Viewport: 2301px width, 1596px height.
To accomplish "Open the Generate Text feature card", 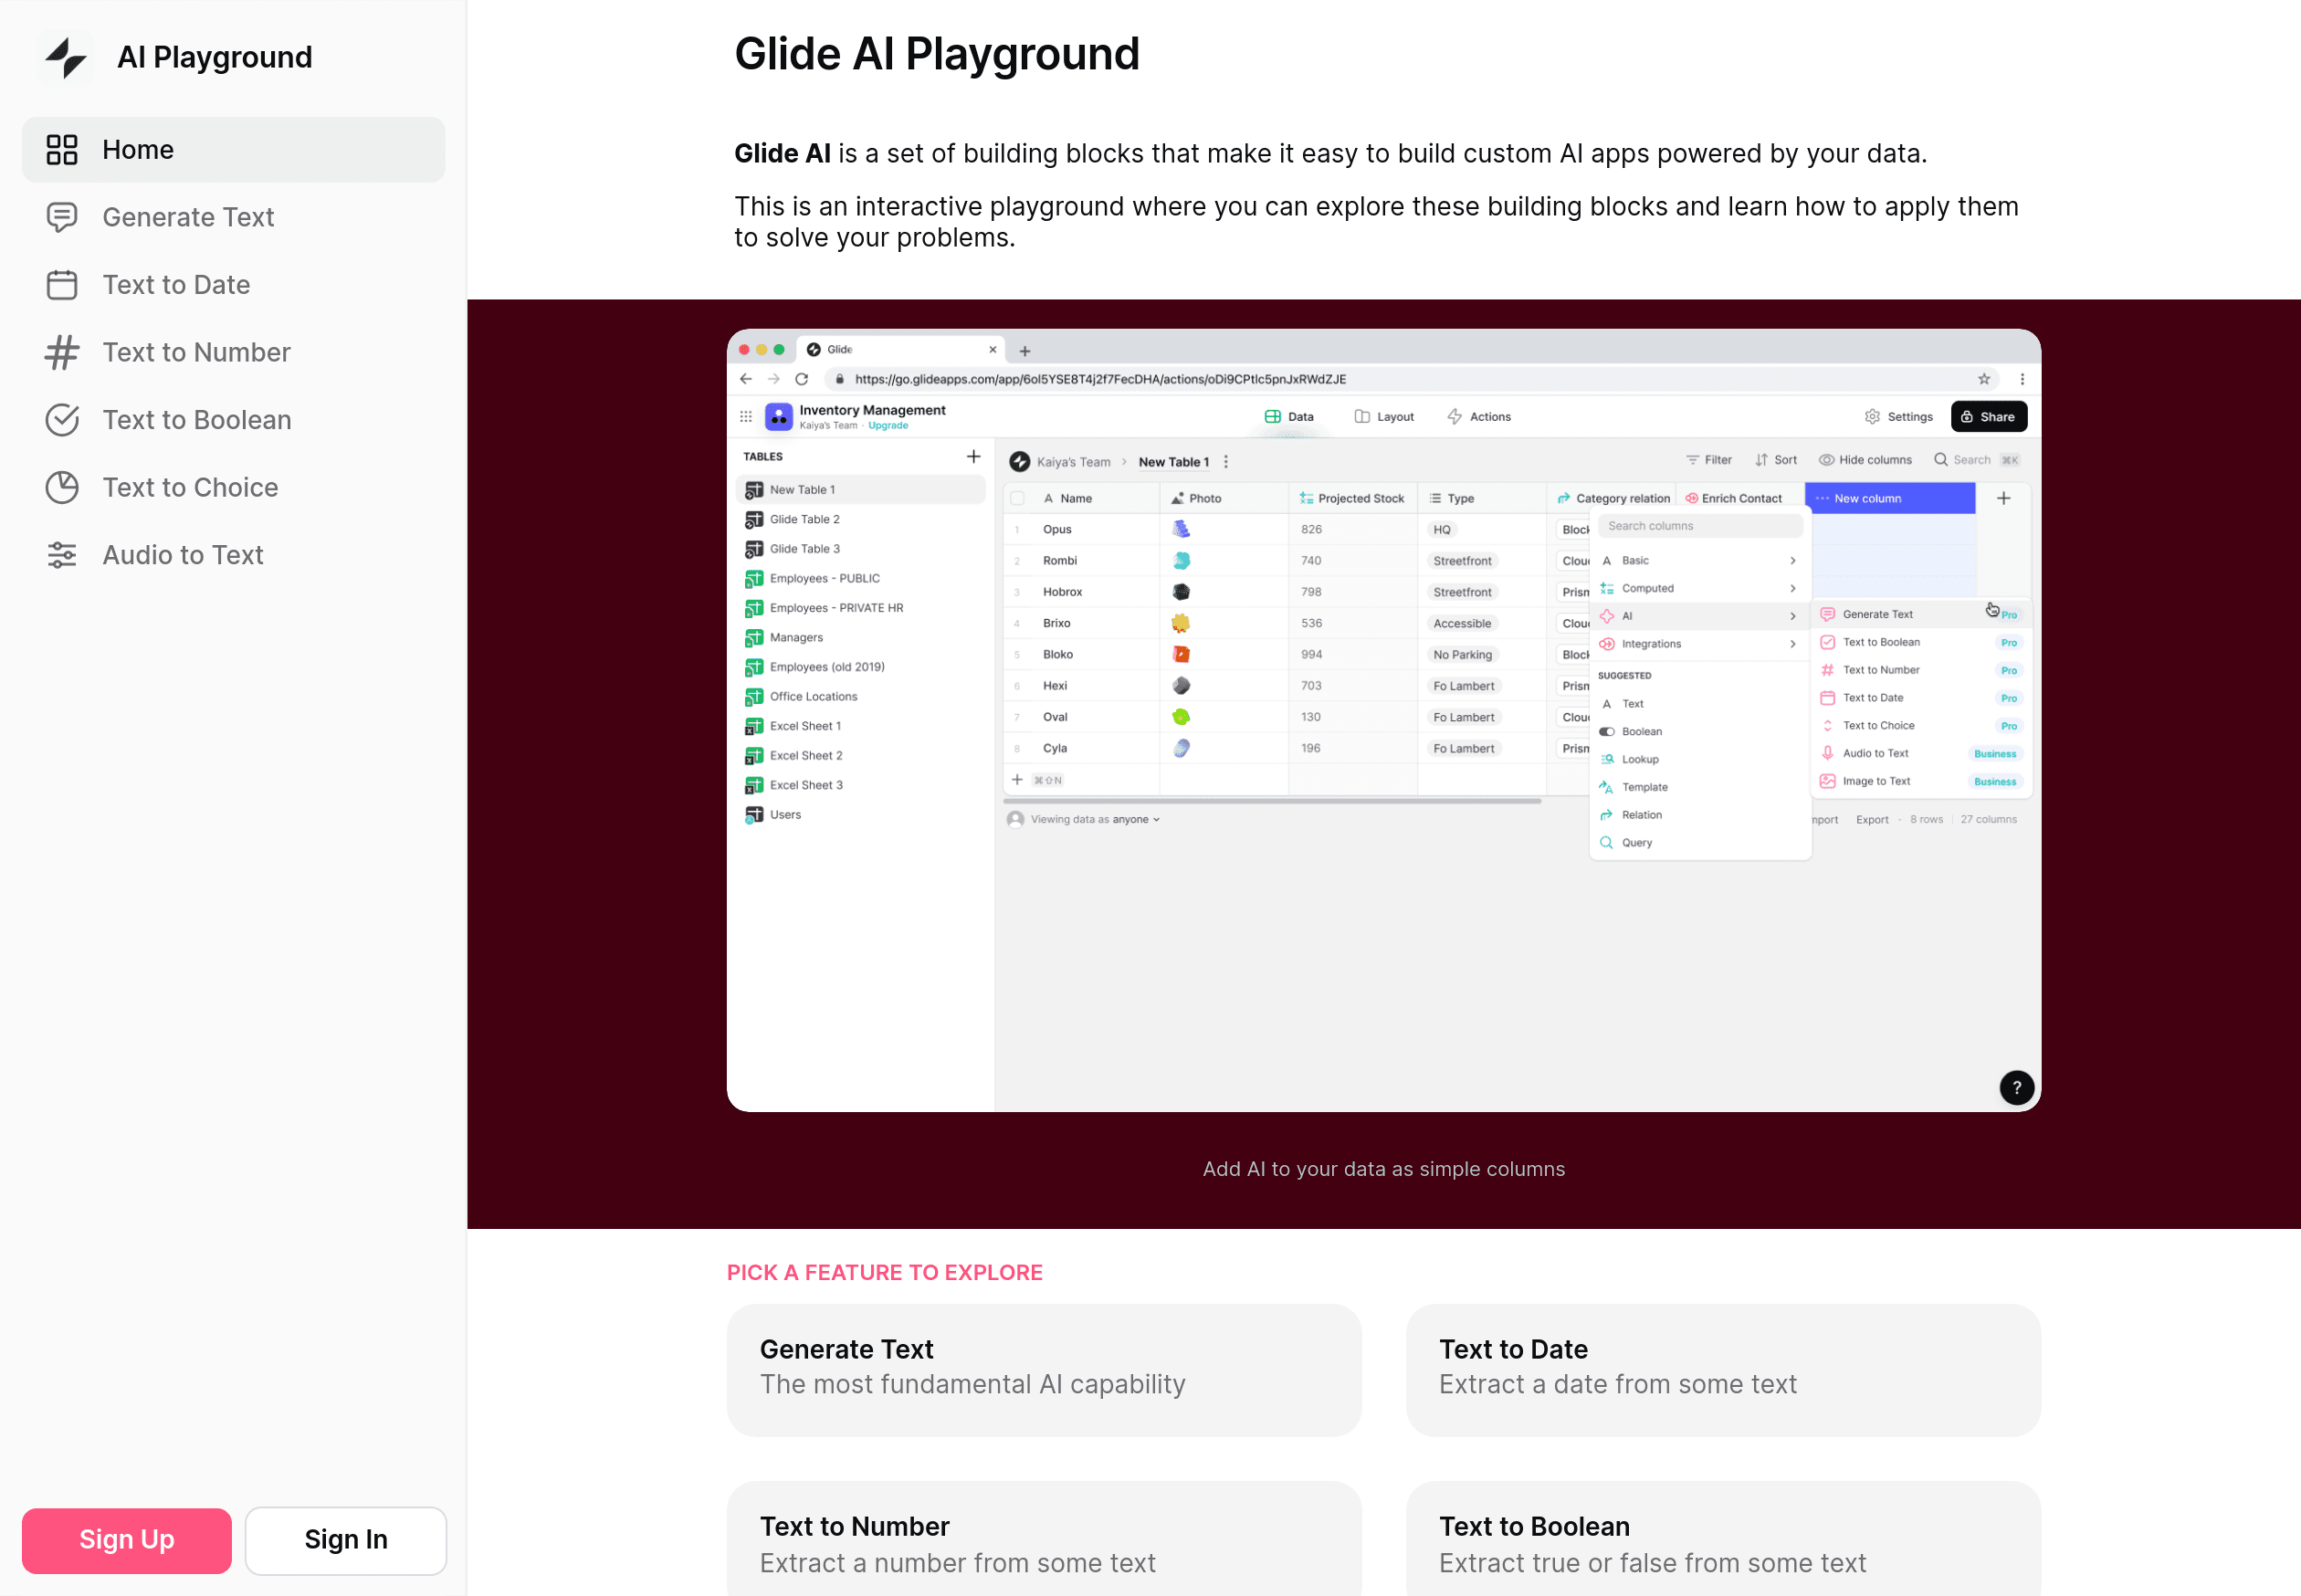I will tap(1044, 1369).
